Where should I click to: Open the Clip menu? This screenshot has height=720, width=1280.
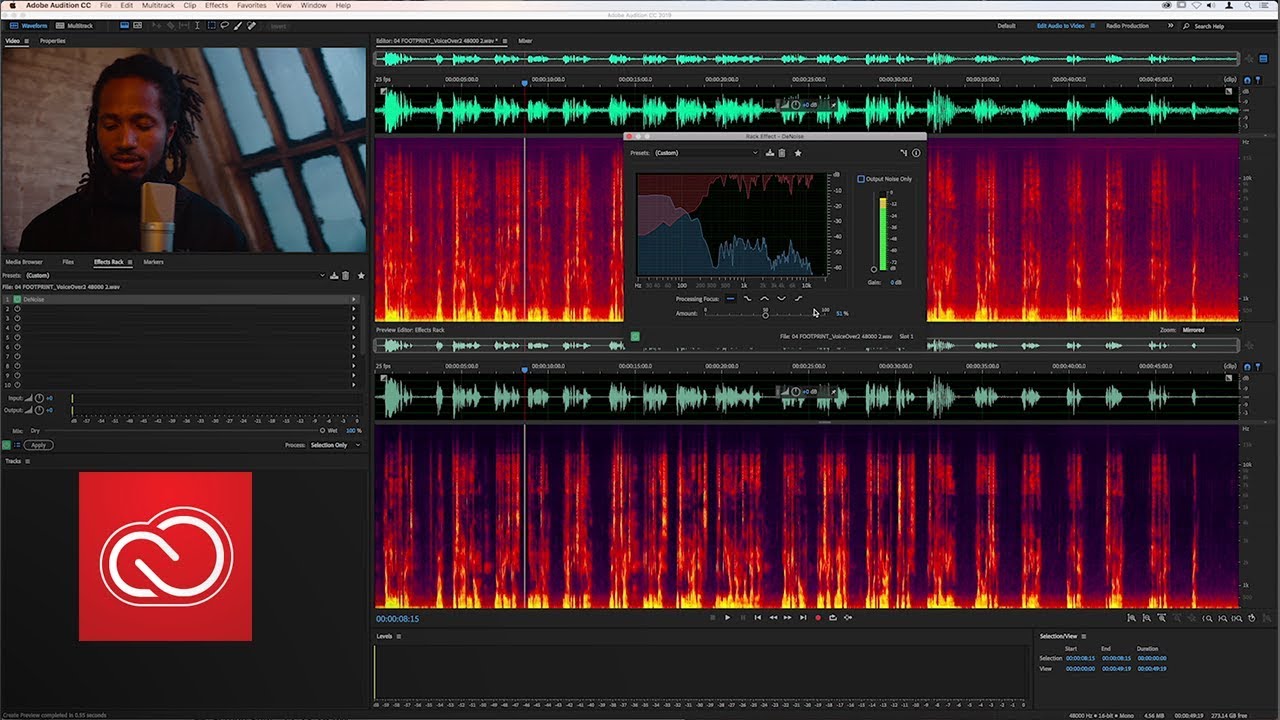point(190,6)
